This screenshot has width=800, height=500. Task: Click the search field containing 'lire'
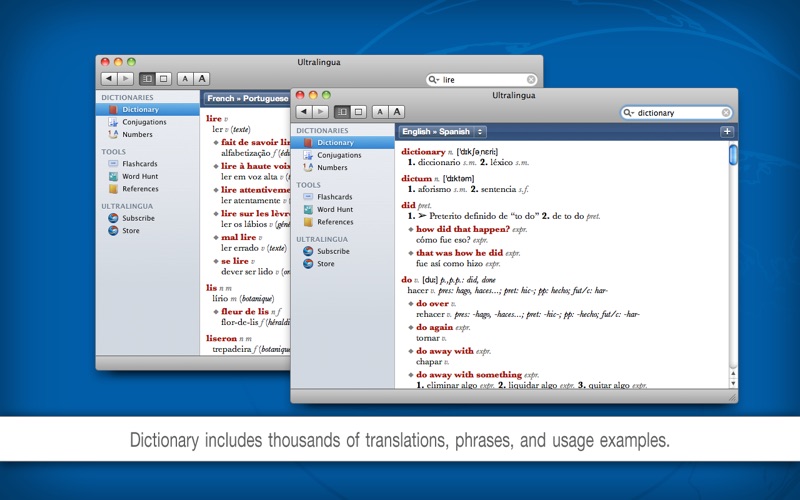coord(481,80)
